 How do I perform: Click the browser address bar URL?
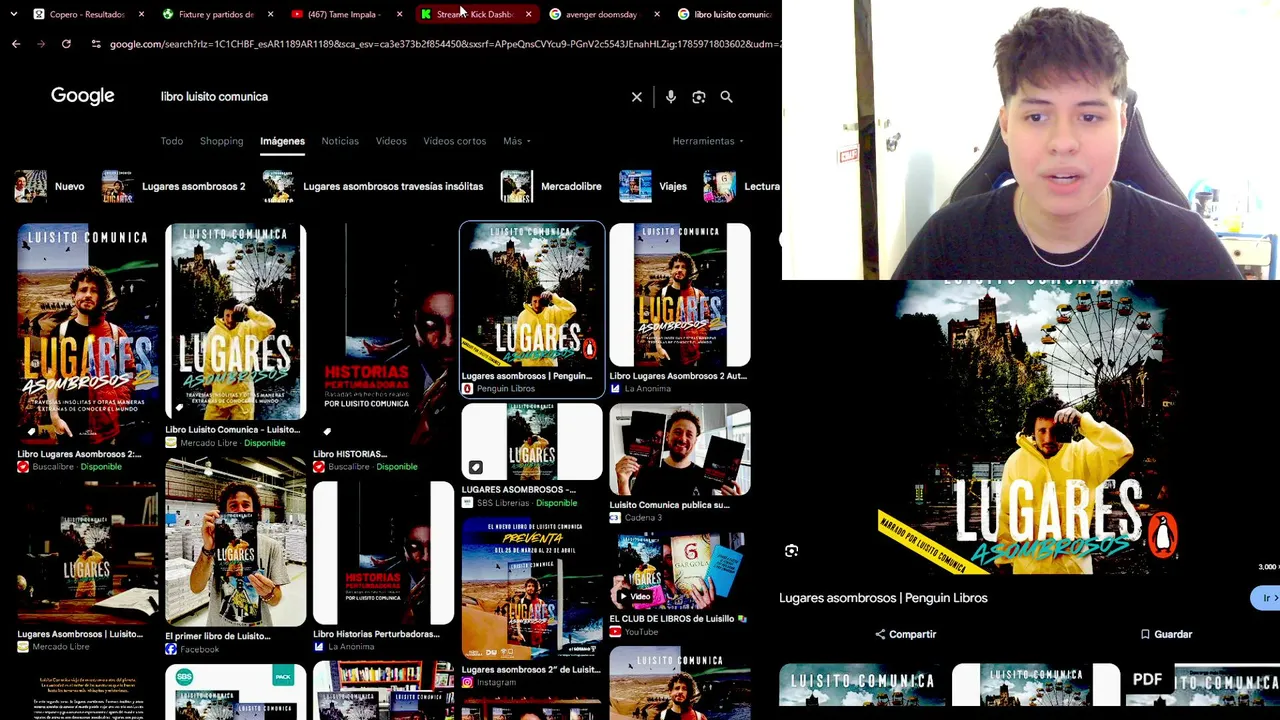(x=445, y=44)
